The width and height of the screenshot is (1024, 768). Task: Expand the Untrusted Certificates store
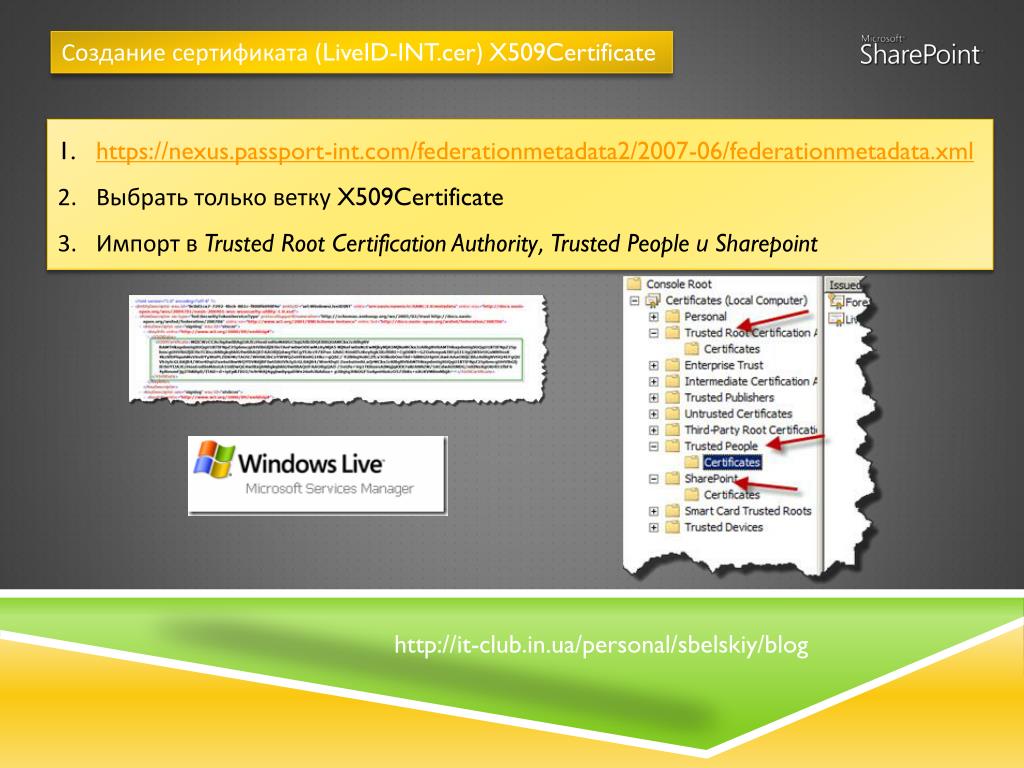coord(653,414)
